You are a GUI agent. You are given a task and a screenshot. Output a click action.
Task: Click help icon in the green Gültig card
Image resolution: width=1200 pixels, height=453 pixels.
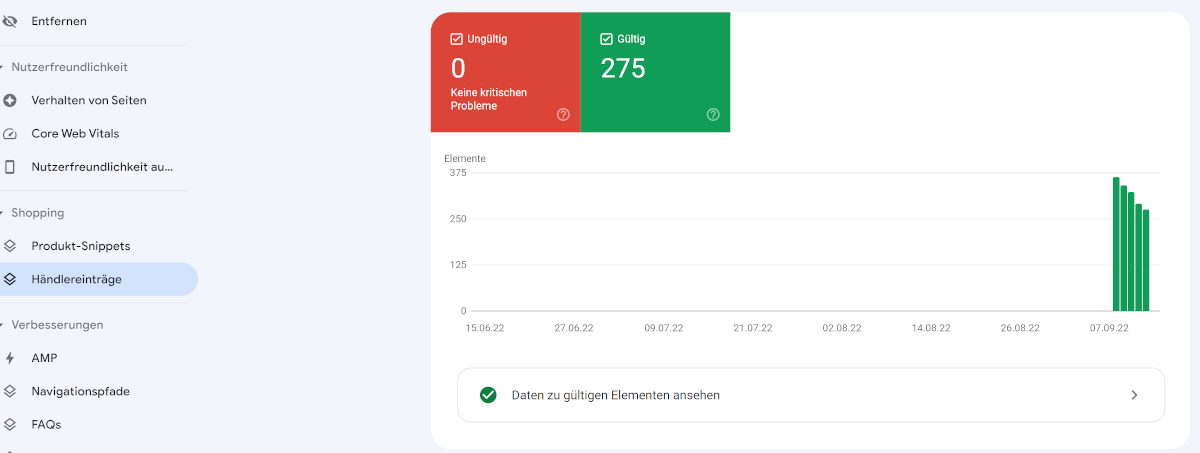pos(713,115)
